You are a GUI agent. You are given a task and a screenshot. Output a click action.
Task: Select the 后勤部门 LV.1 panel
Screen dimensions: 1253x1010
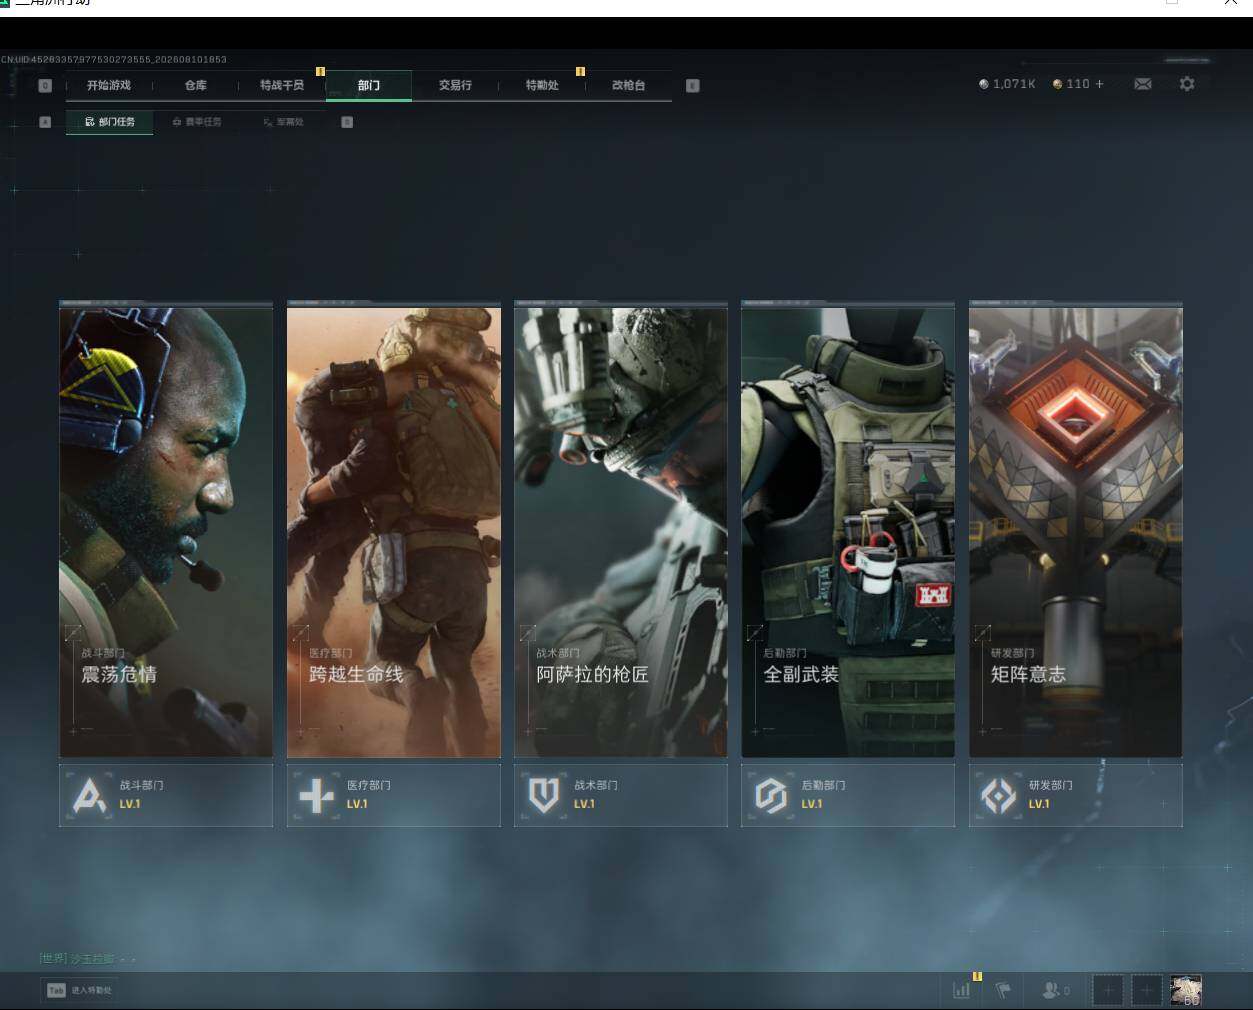[x=848, y=796]
